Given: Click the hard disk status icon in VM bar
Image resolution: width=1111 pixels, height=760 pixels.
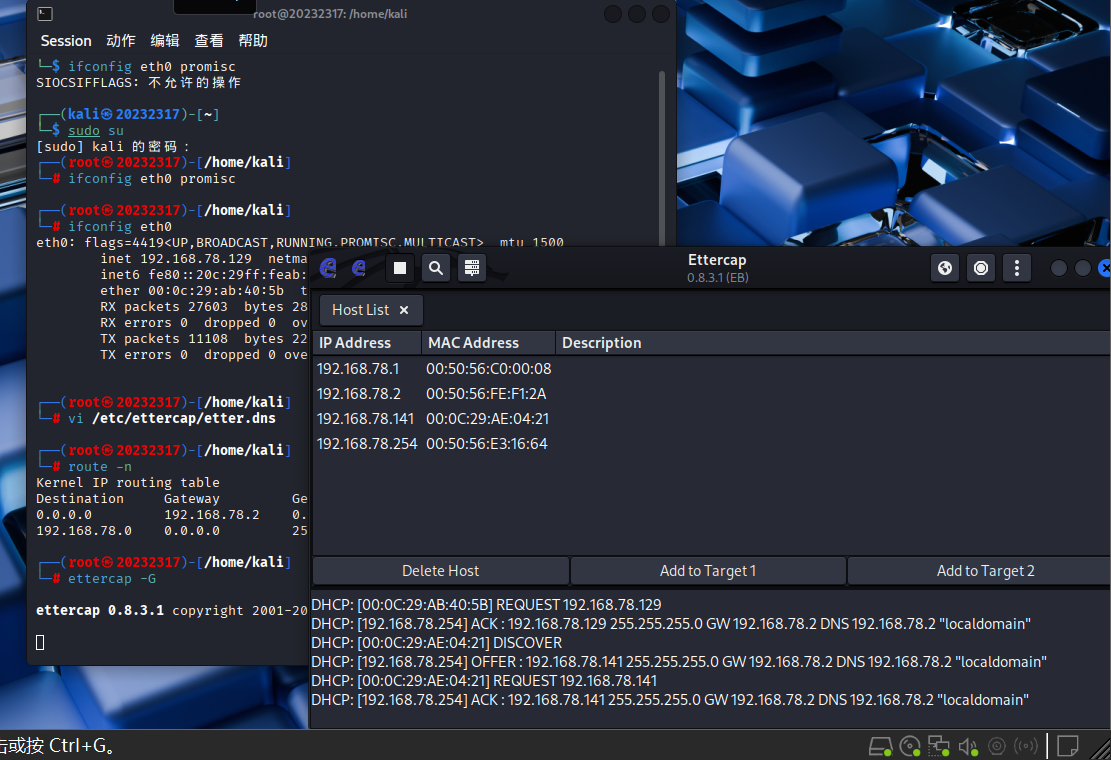Looking at the screenshot, I should [881, 746].
